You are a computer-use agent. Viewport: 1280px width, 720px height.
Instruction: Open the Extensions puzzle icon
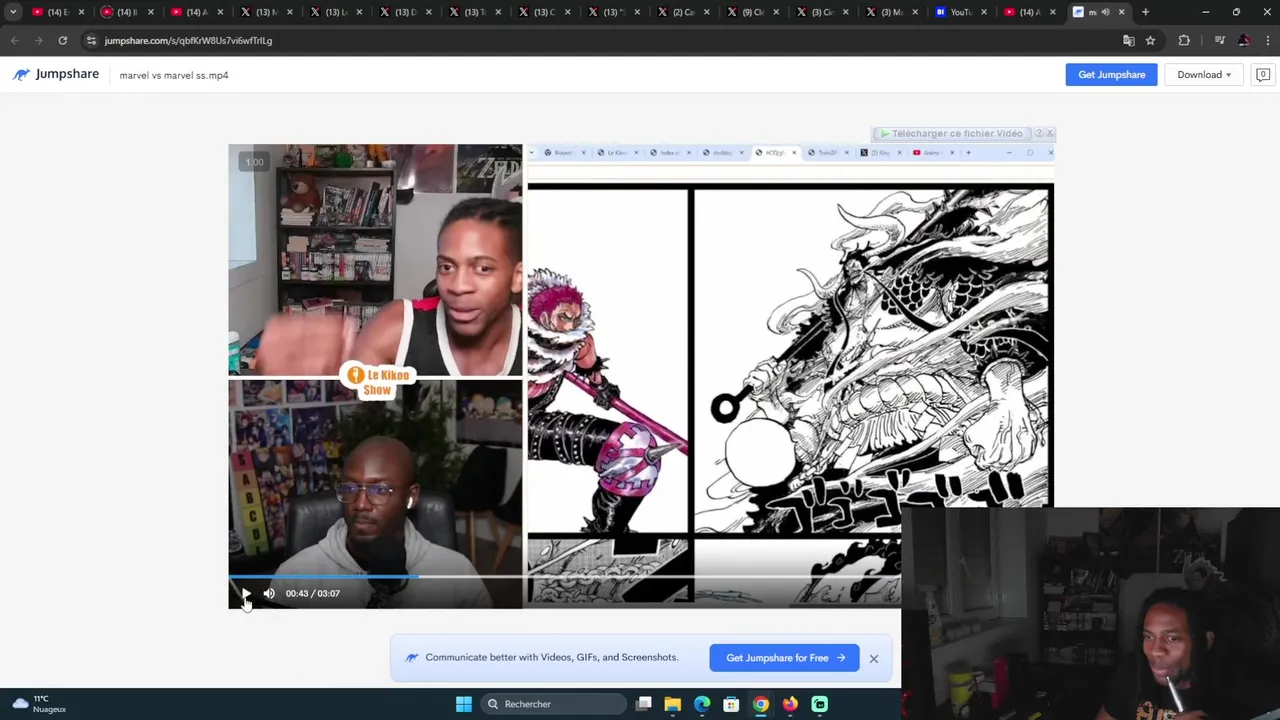click(x=1184, y=40)
